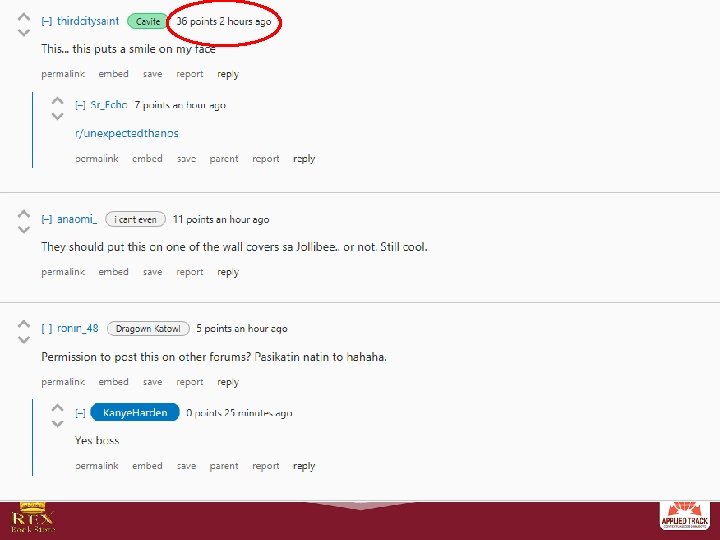Collapse ronin_48's comment thread

(x=46, y=329)
